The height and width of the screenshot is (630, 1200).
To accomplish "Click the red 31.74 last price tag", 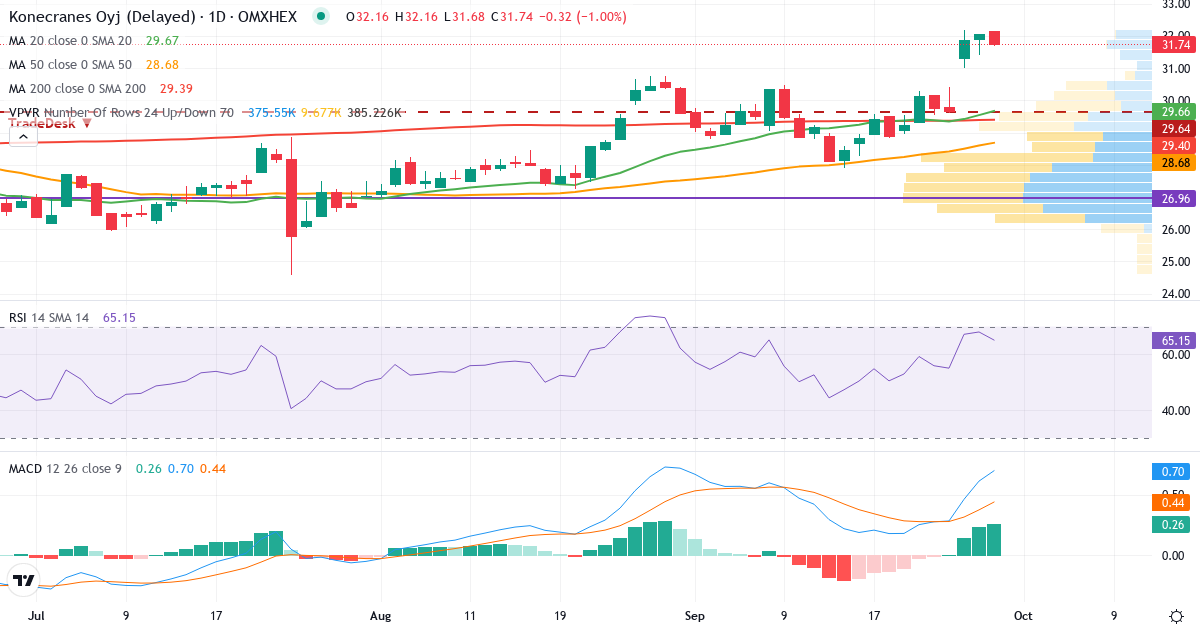I will (x=1173, y=44).
